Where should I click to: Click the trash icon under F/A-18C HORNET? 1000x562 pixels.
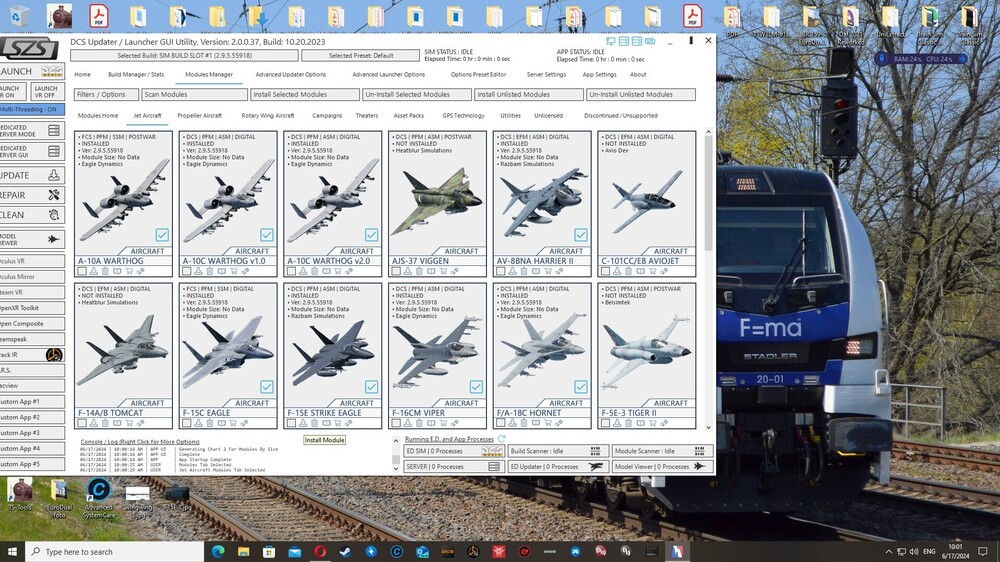[x=524, y=423]
